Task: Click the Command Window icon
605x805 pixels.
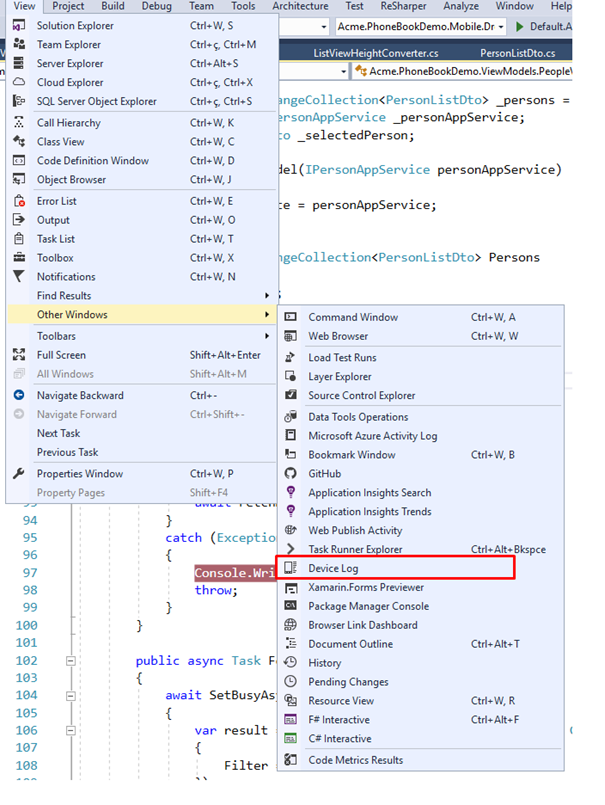Action: (x=291, y=317)
